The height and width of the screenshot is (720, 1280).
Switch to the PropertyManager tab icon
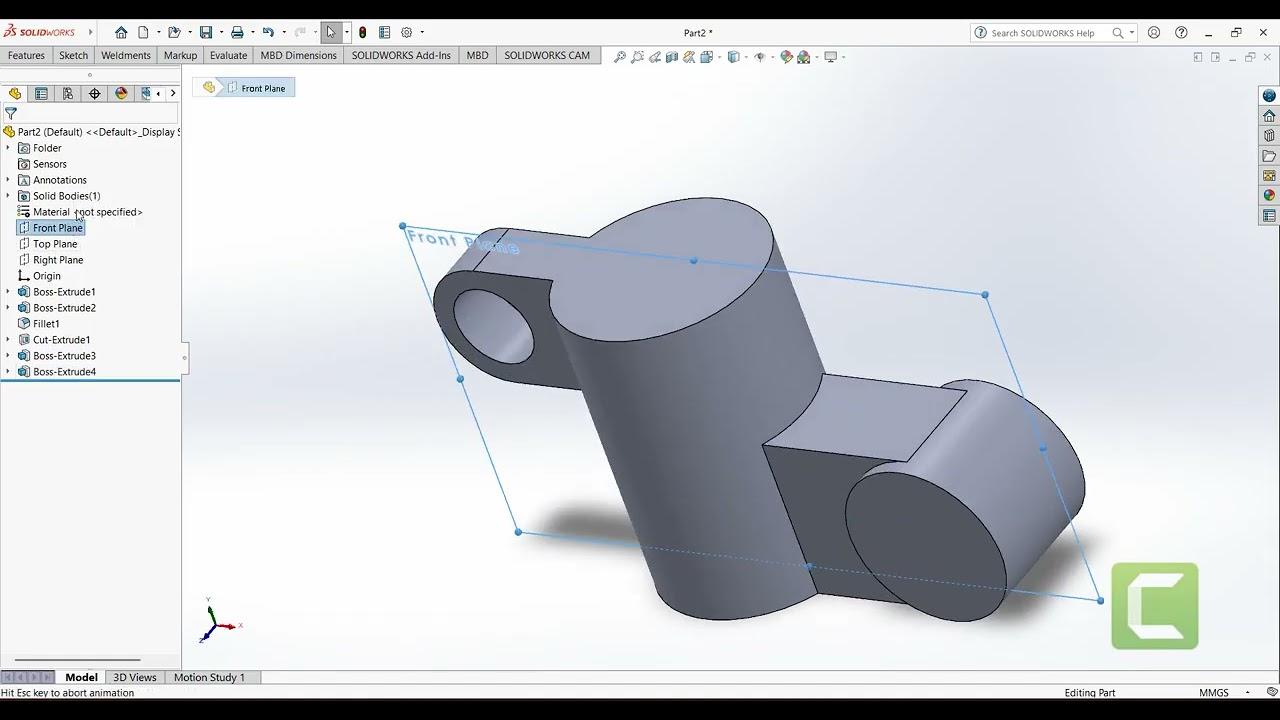point(41,93)
